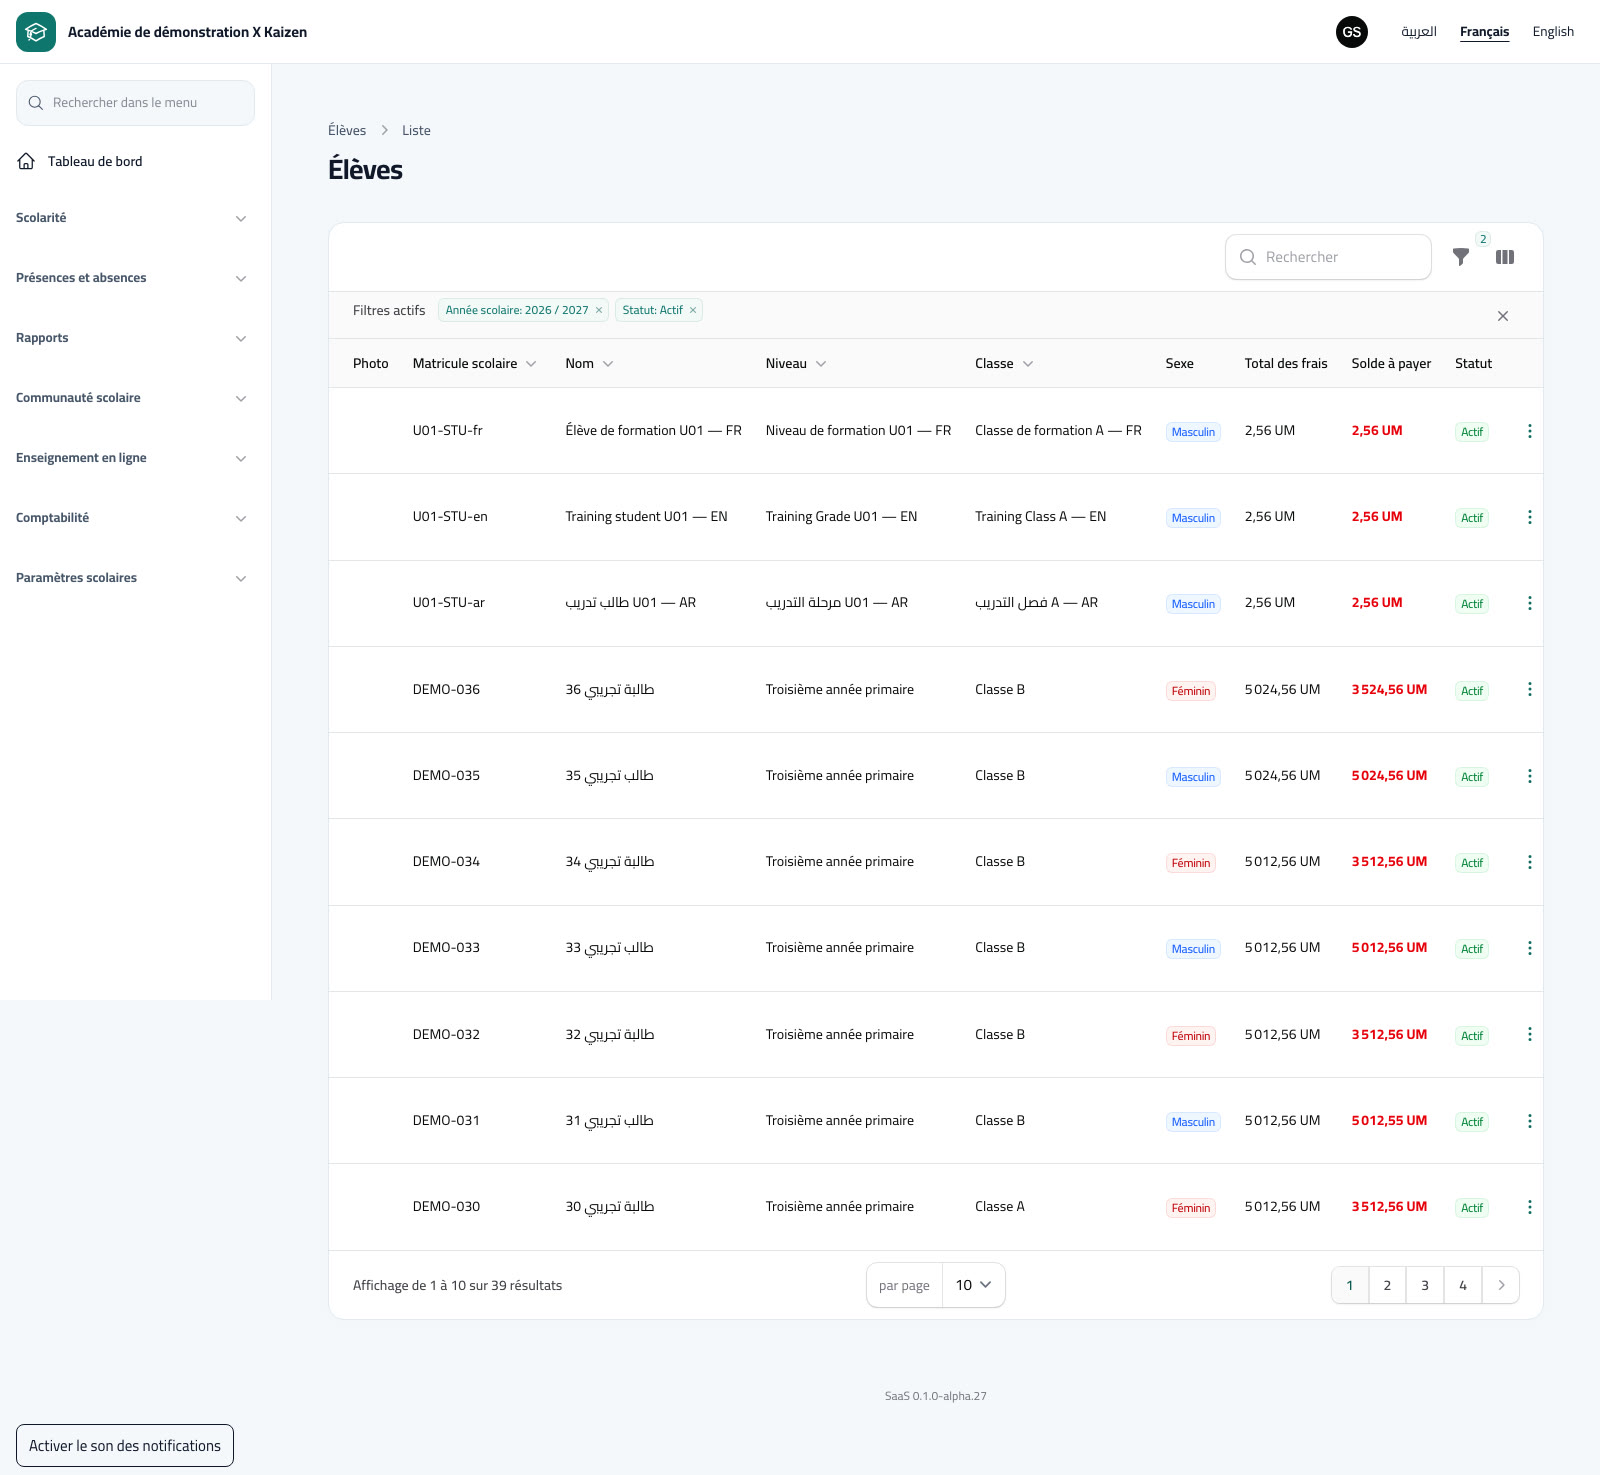The width and height of the screenshot is (1600, 1475).
Task: Open the column visibility toggle icon
Action: tap(1505, 257)
